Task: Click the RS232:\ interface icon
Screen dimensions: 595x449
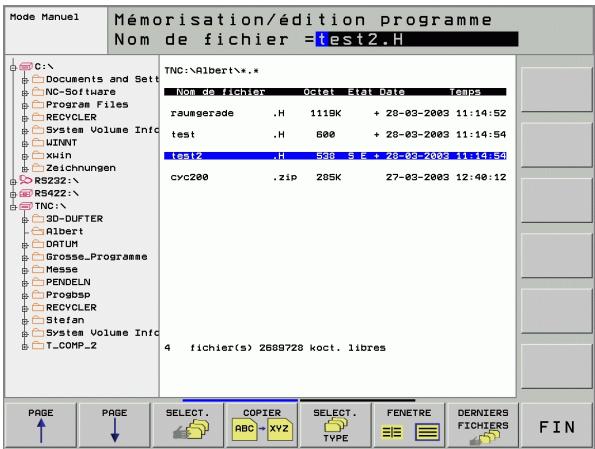Action: [x=26, y=180]
